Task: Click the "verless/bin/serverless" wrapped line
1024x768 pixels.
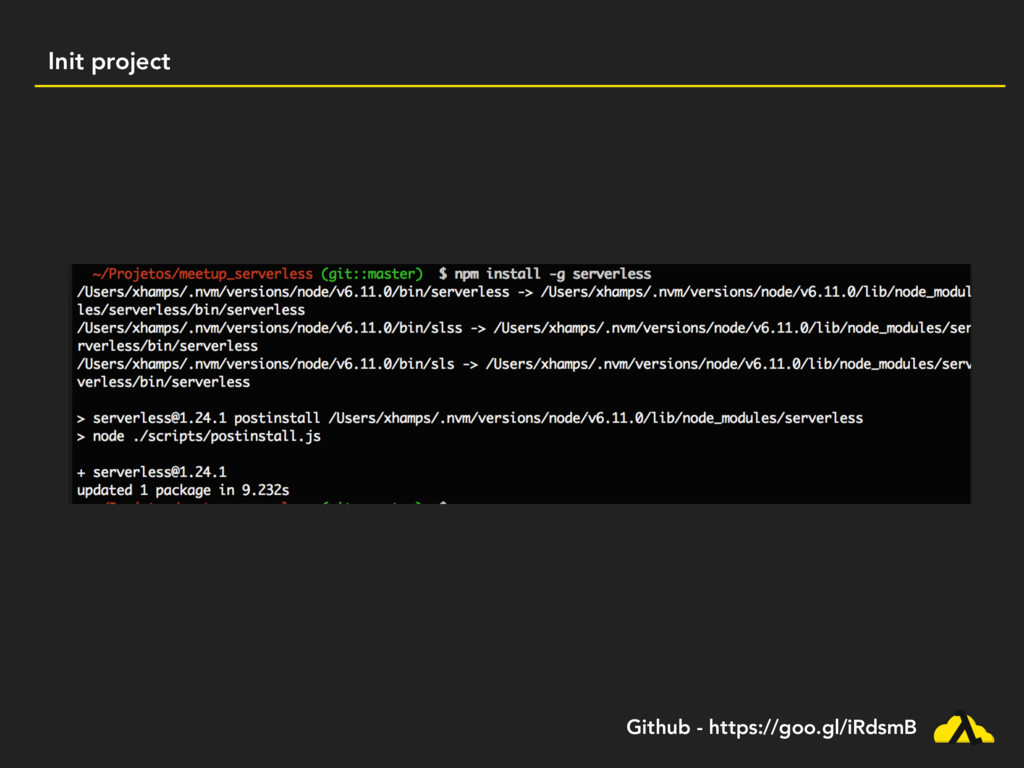Action: pyautogui.click(x=163, y=381)
